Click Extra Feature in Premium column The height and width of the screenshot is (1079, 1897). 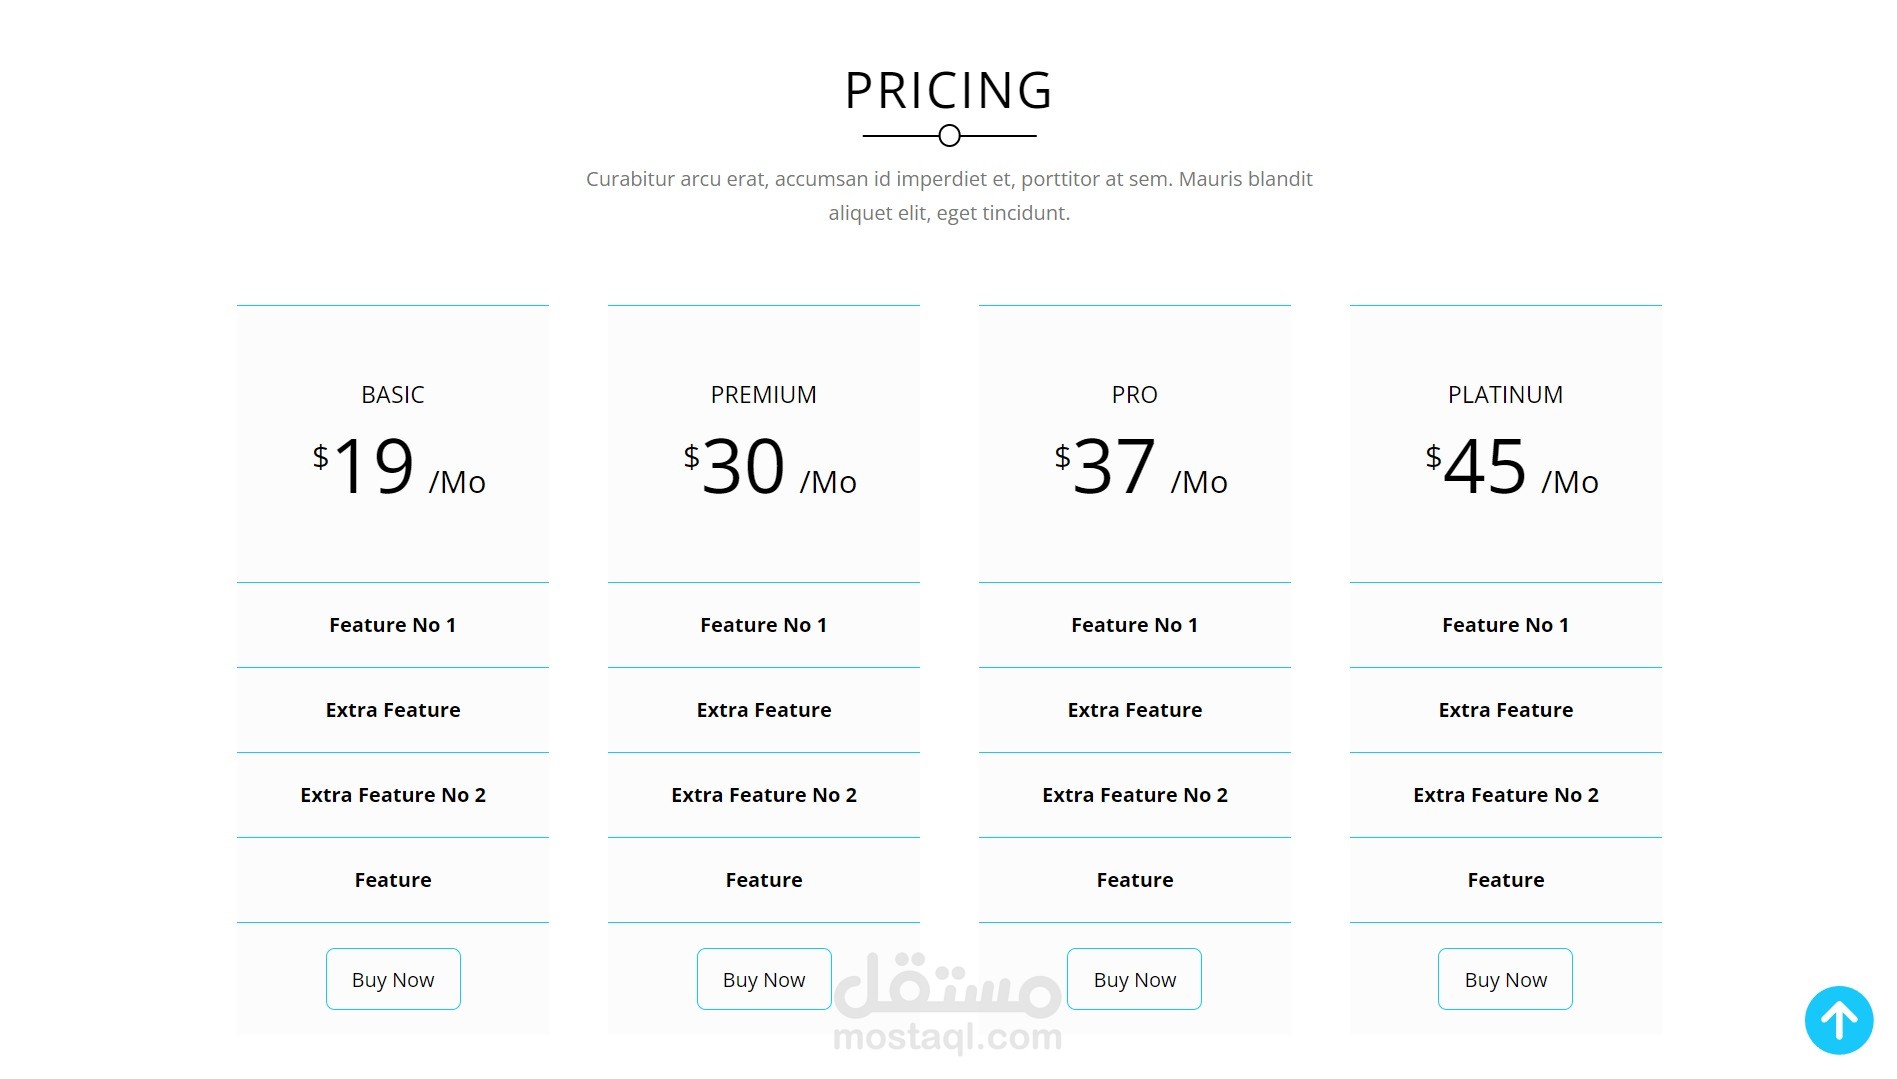(x=764, y=710)
